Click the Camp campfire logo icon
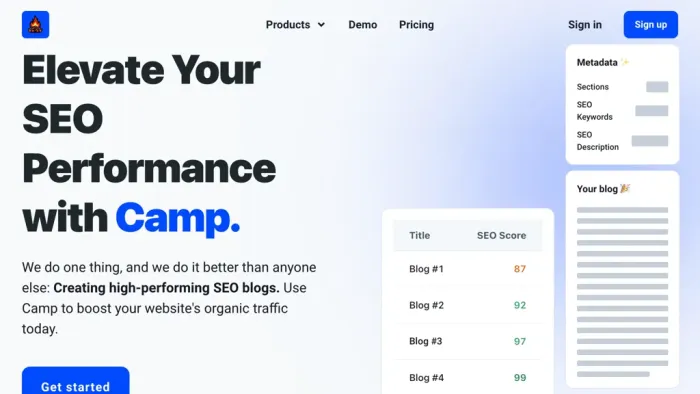The height and width of the screenshot is (394, 700). [35, 25]
